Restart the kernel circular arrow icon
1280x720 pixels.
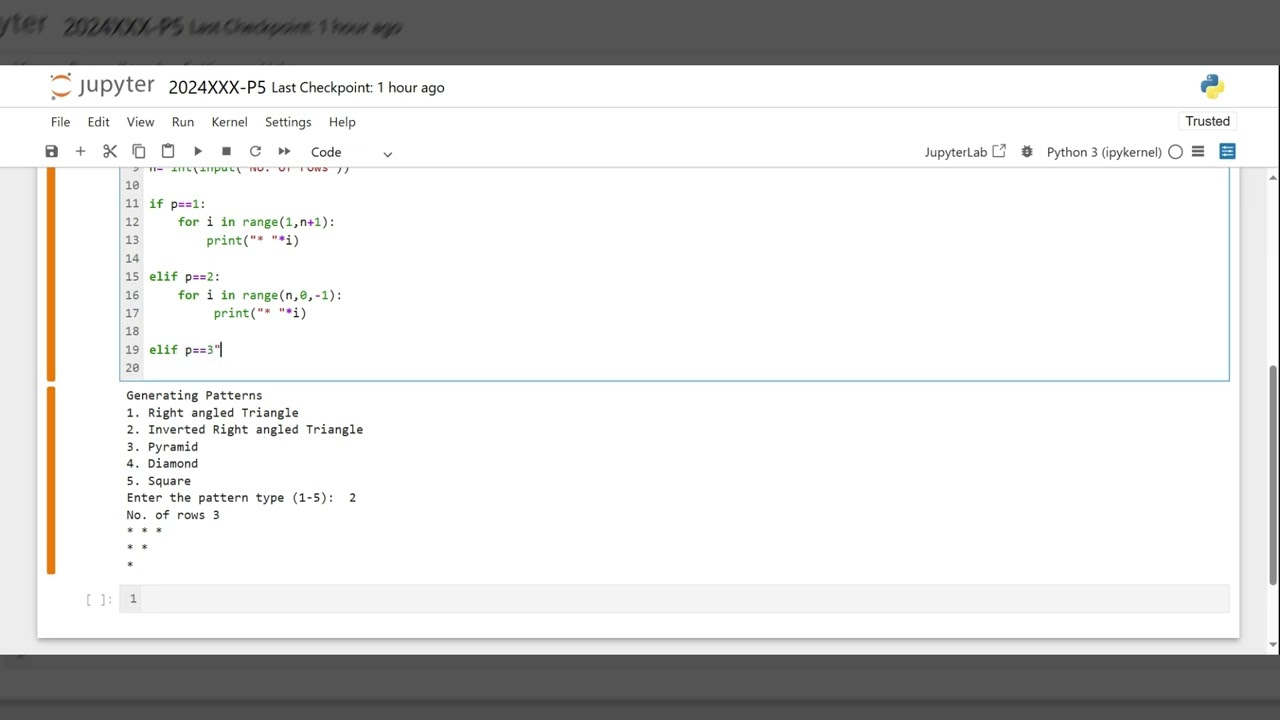click(255, 152)
